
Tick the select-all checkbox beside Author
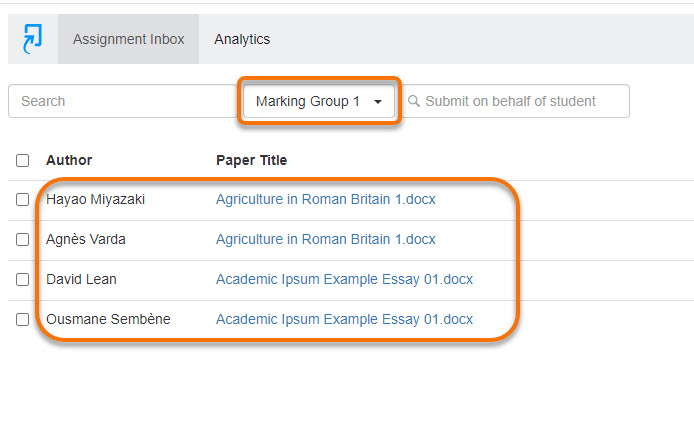23,160
